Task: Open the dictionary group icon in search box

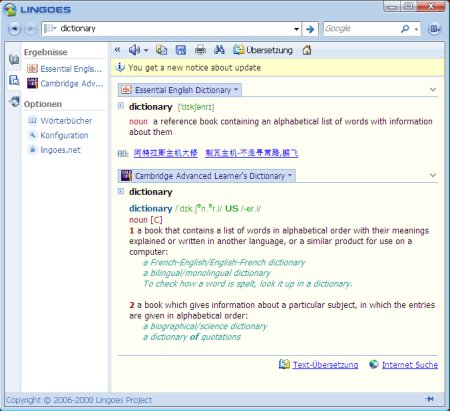Action: (50, 28)
